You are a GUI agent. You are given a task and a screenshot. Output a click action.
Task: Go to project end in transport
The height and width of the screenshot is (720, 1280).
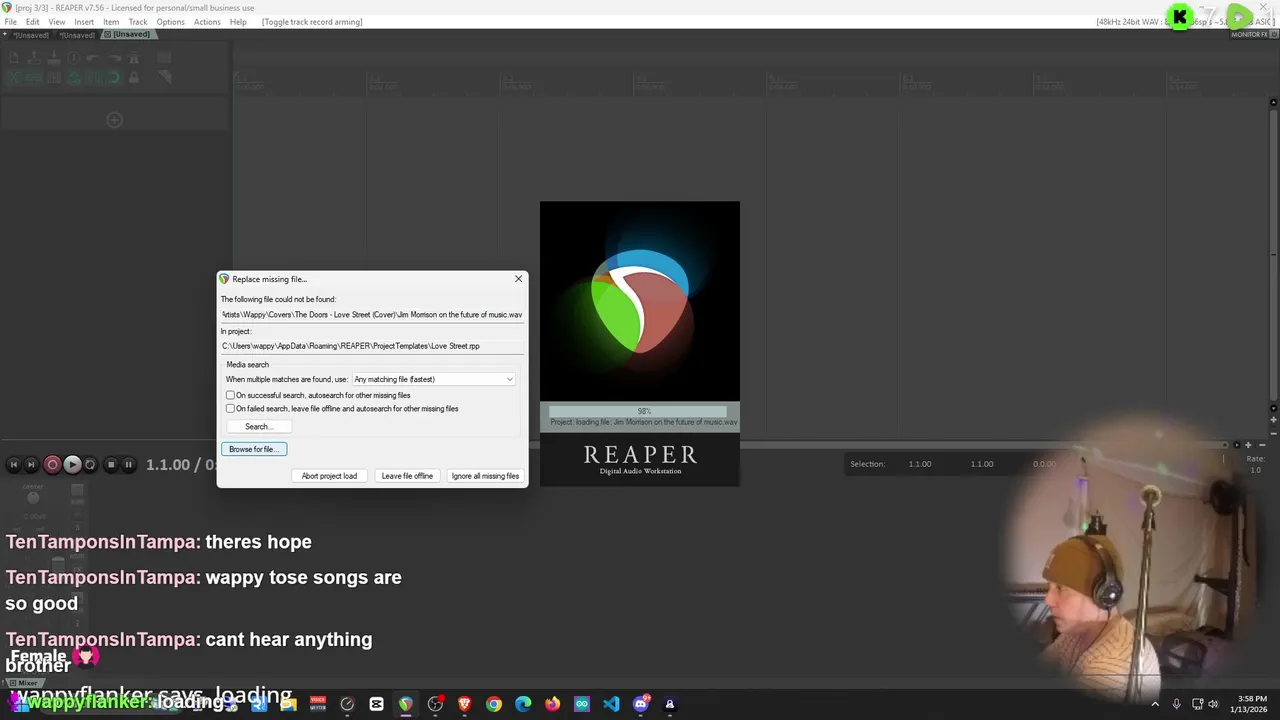(31, 464)
